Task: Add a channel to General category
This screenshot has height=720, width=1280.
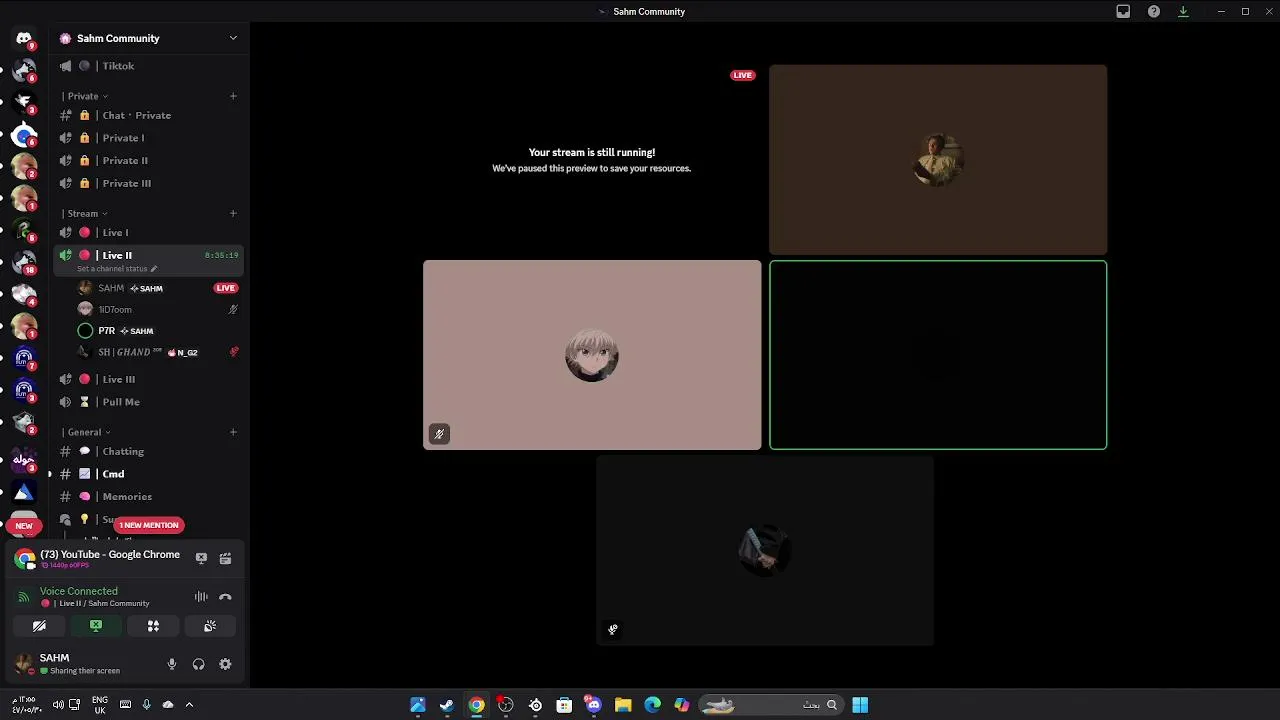Action: point(233,432)
